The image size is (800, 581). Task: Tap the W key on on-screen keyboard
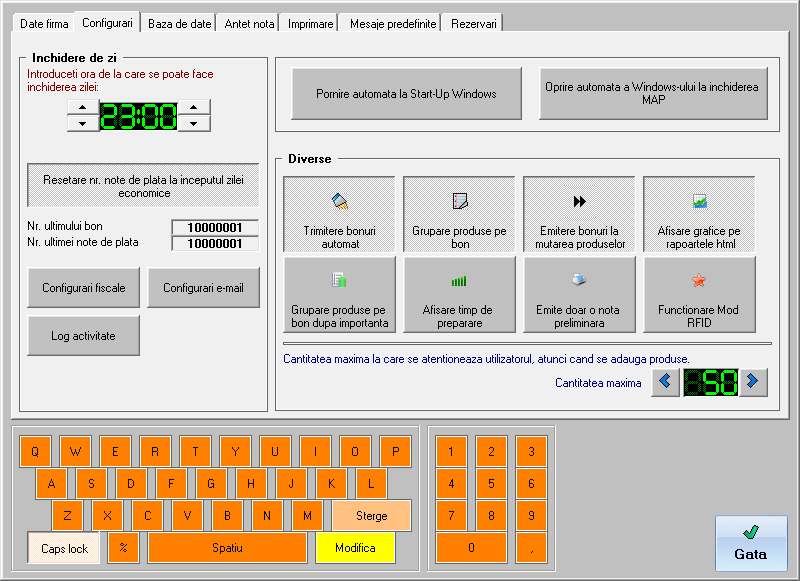pyautogui.click(x=76, y=451)
